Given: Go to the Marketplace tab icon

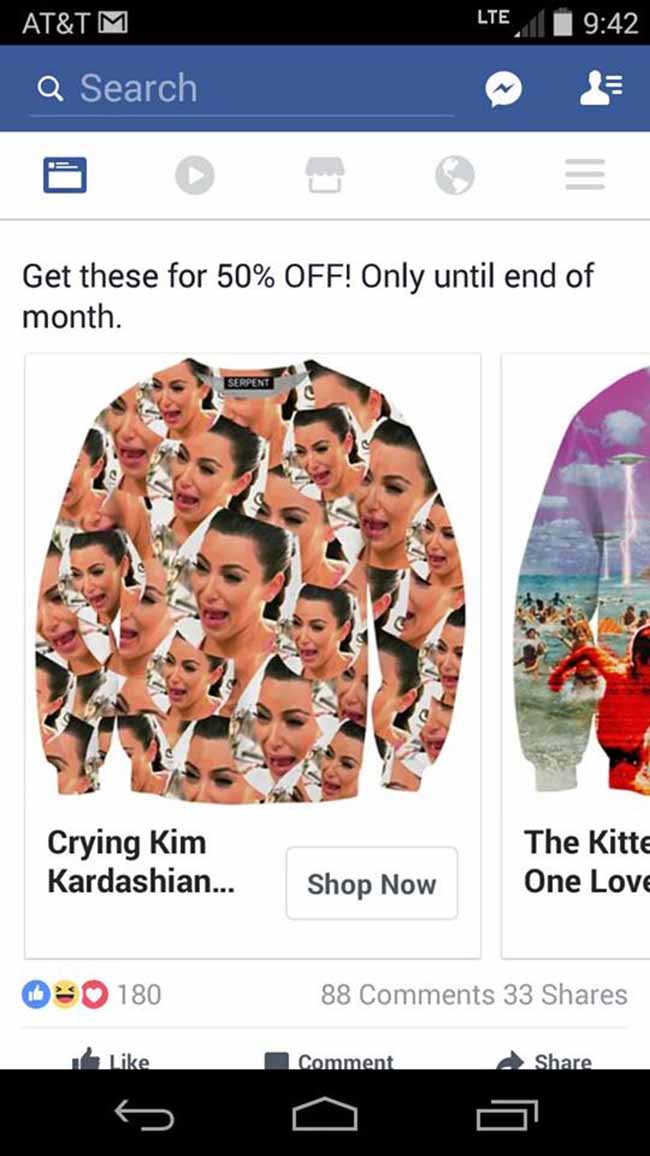Looking at the screenshot, I should [325, 175].
